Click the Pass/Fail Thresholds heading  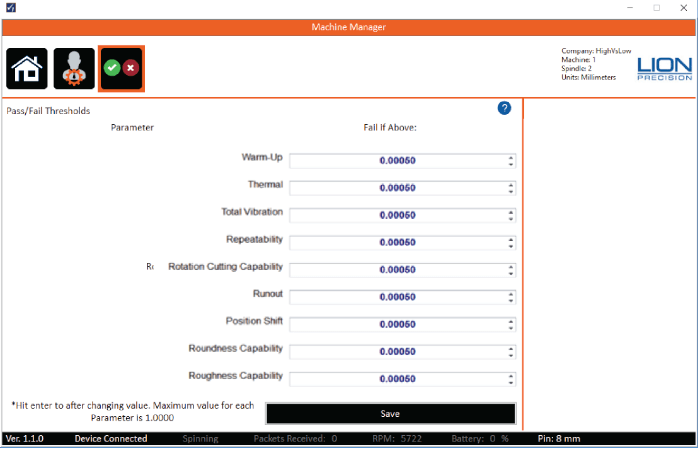coord(48,111)
